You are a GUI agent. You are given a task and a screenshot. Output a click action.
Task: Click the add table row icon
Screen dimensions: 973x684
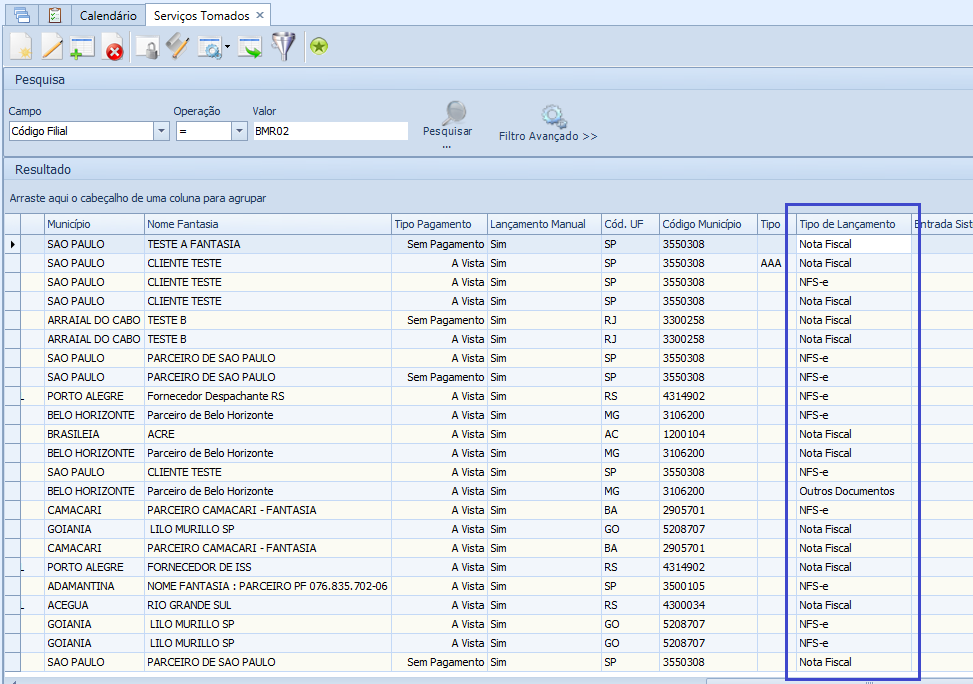pos(81,47)
